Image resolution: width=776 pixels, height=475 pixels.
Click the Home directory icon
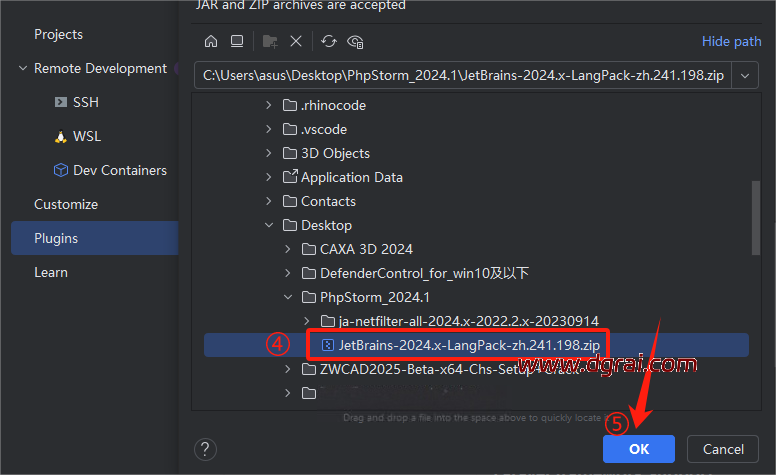pyautogui.click(x=211, y=41)
